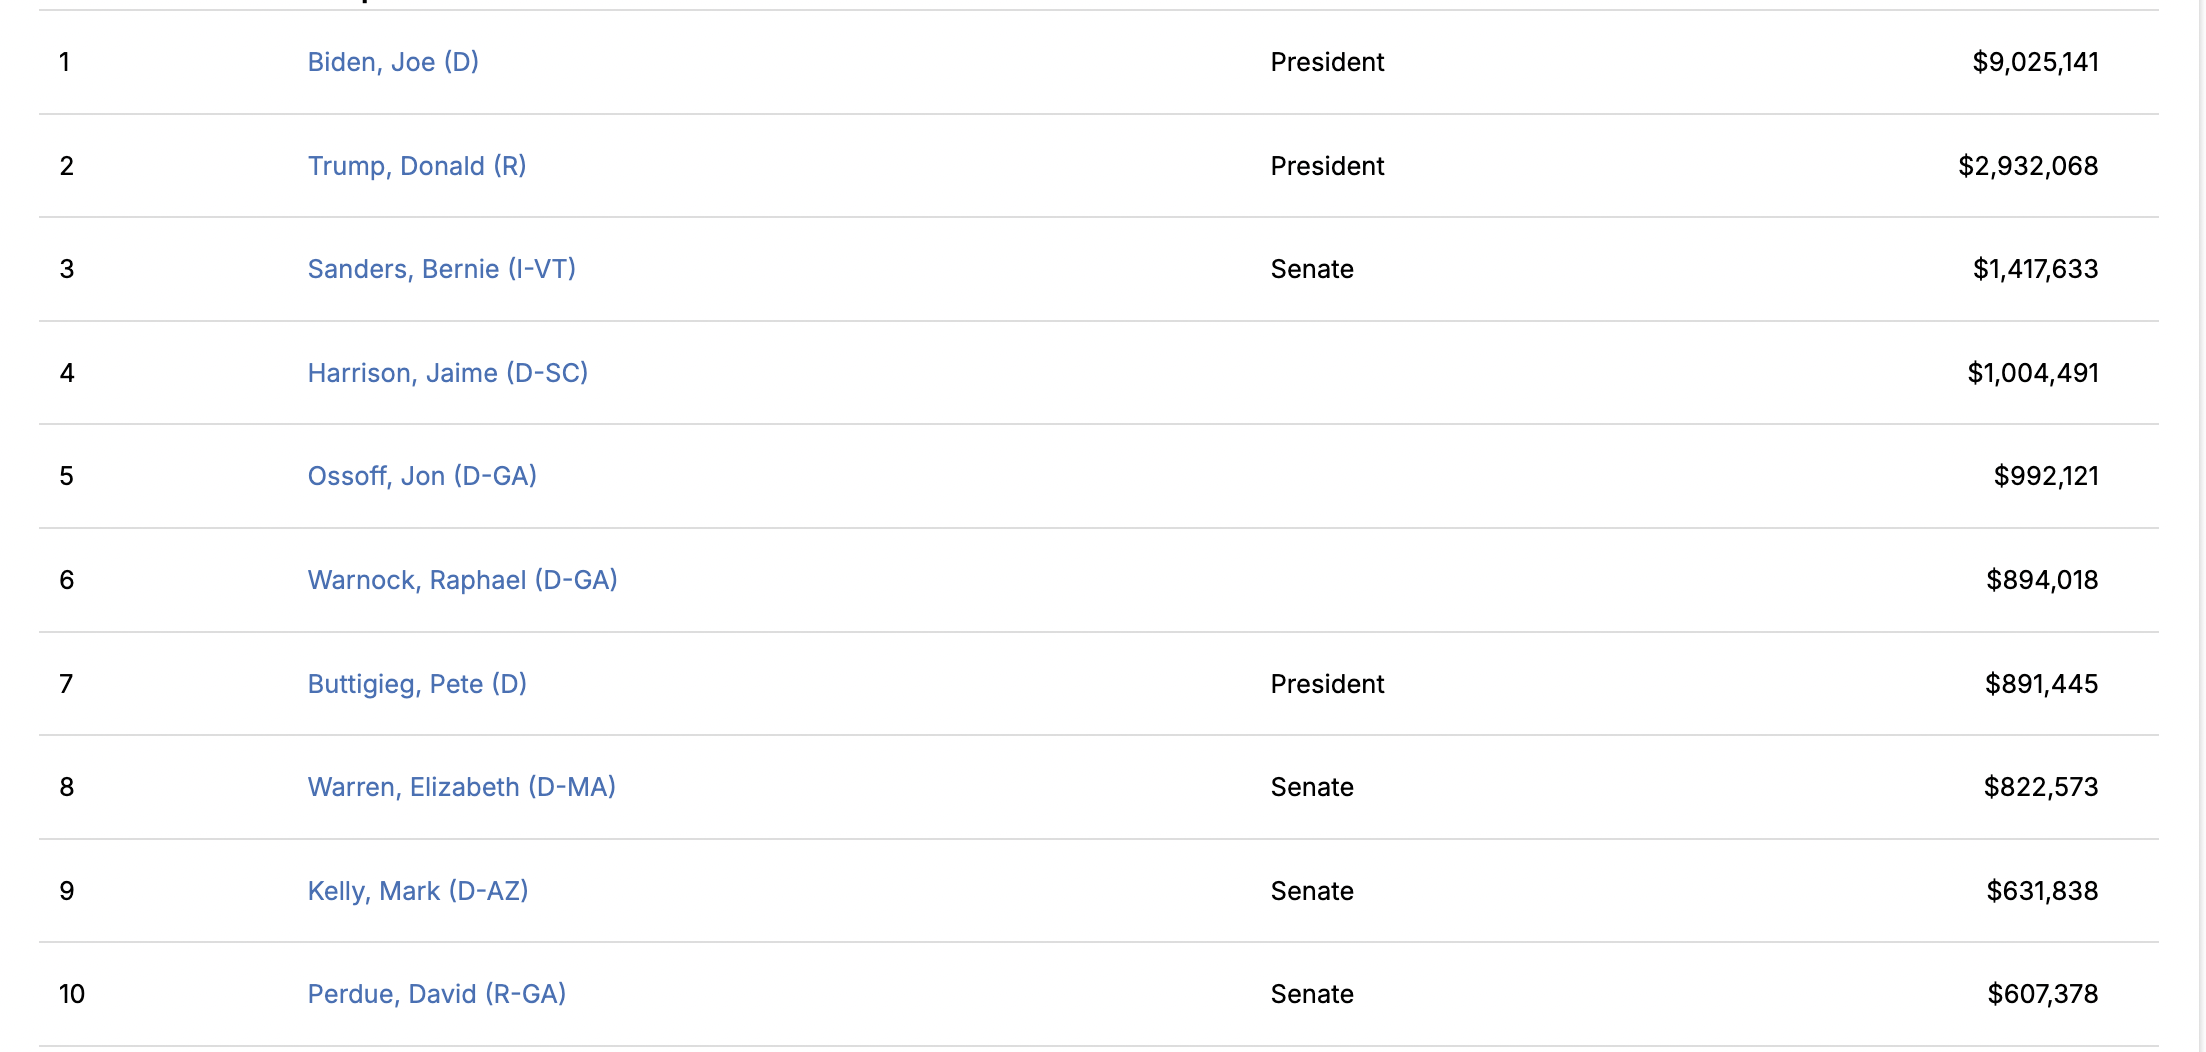2206x1052 pixels.
Task: Open the Trump, Donald (R) link
Action: pos(416,166)
